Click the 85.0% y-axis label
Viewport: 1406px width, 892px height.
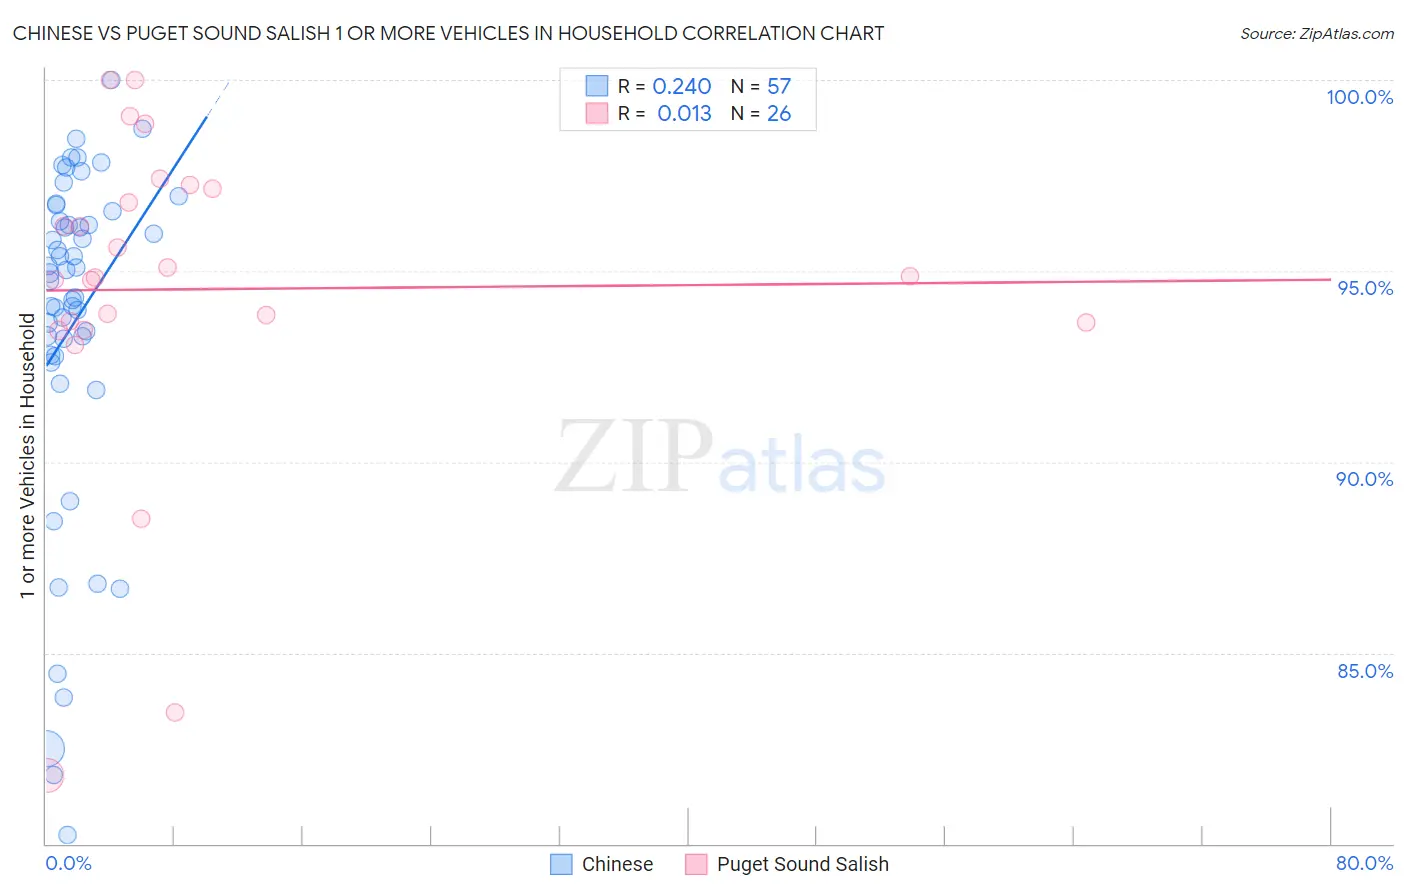pyautogui.click(x=1365, y=671)
